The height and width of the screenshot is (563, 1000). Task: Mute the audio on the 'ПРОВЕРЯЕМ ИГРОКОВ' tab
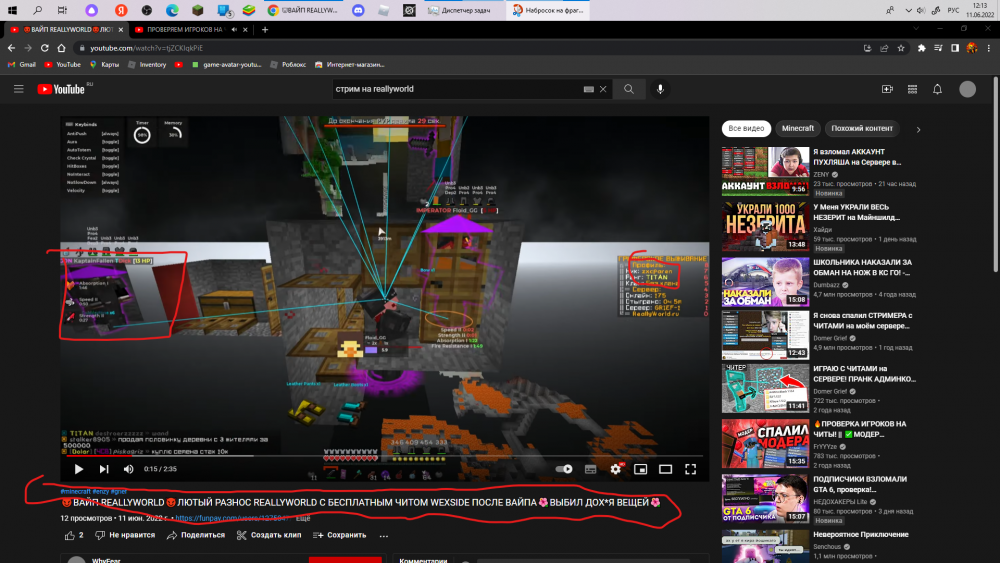coord(235,29)
